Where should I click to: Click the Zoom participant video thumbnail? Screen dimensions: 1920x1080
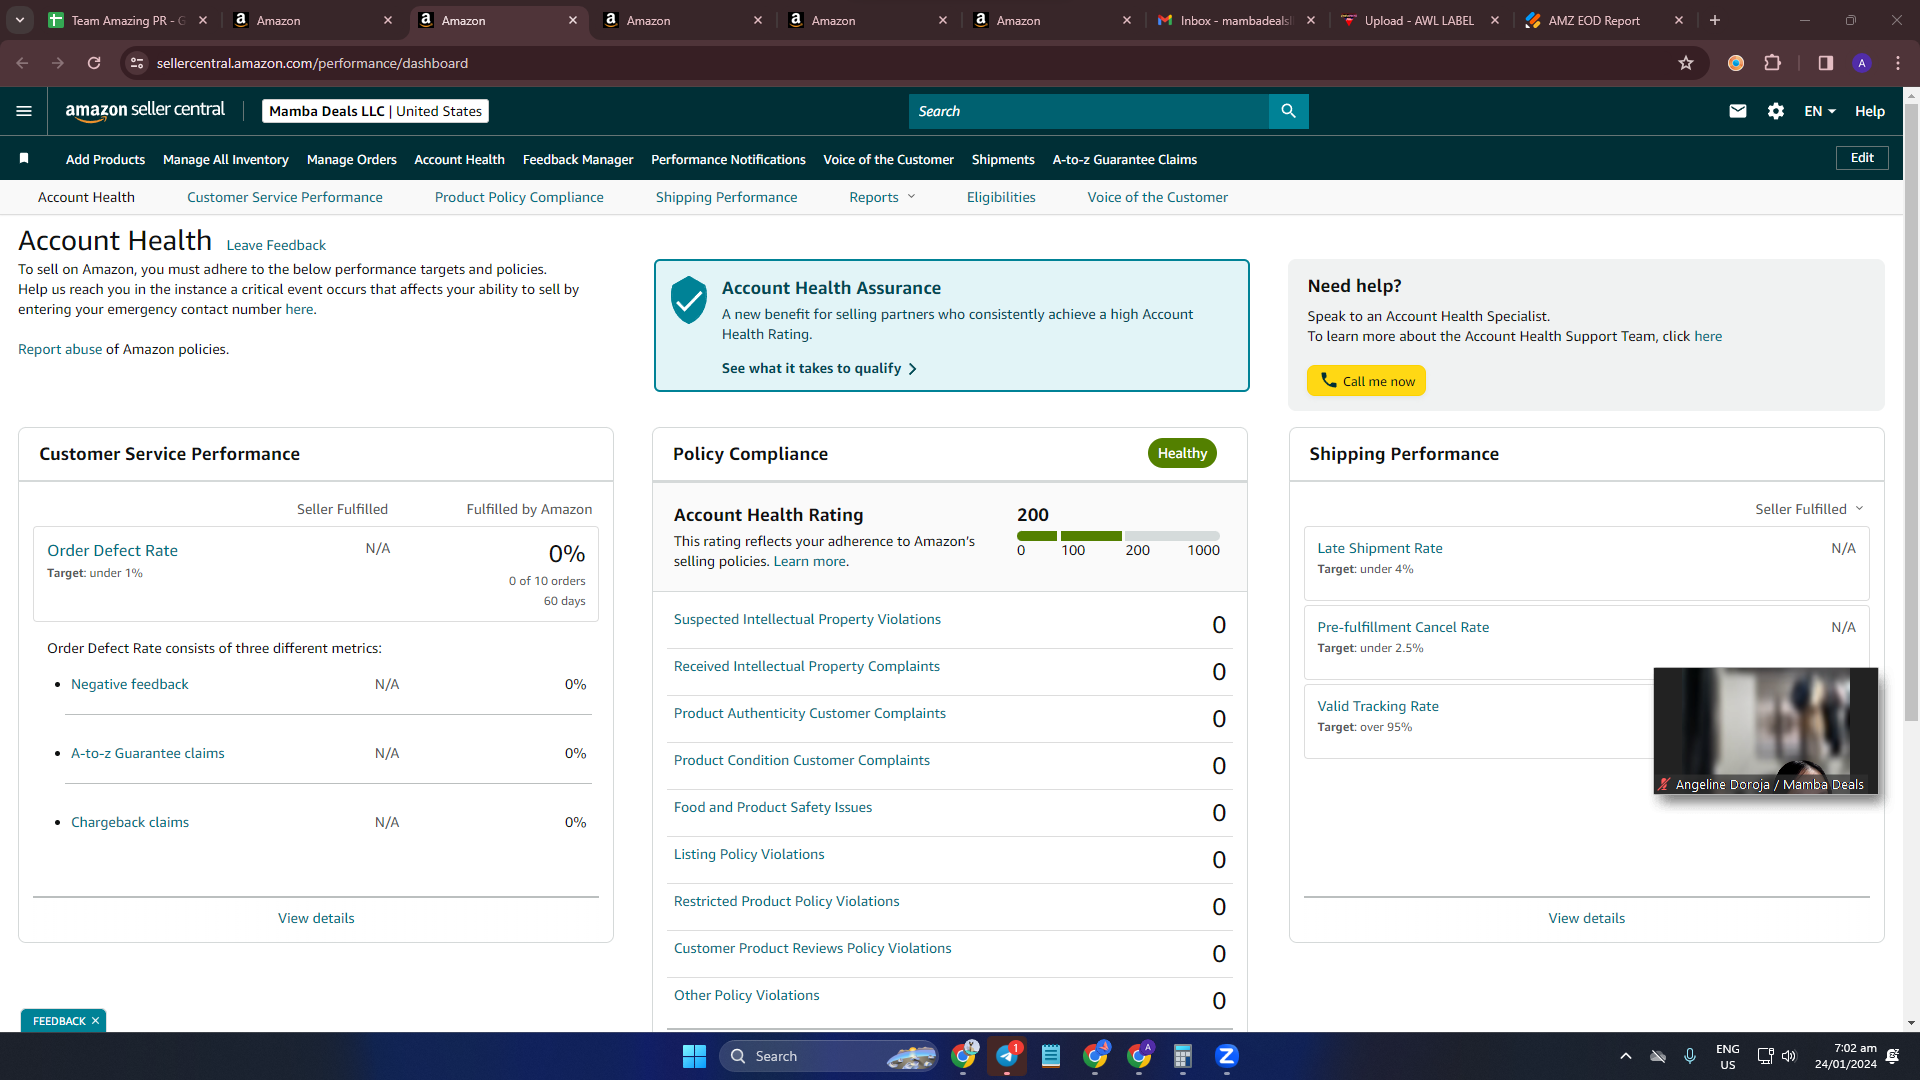pyautogui.click(x=1766, y=730)
